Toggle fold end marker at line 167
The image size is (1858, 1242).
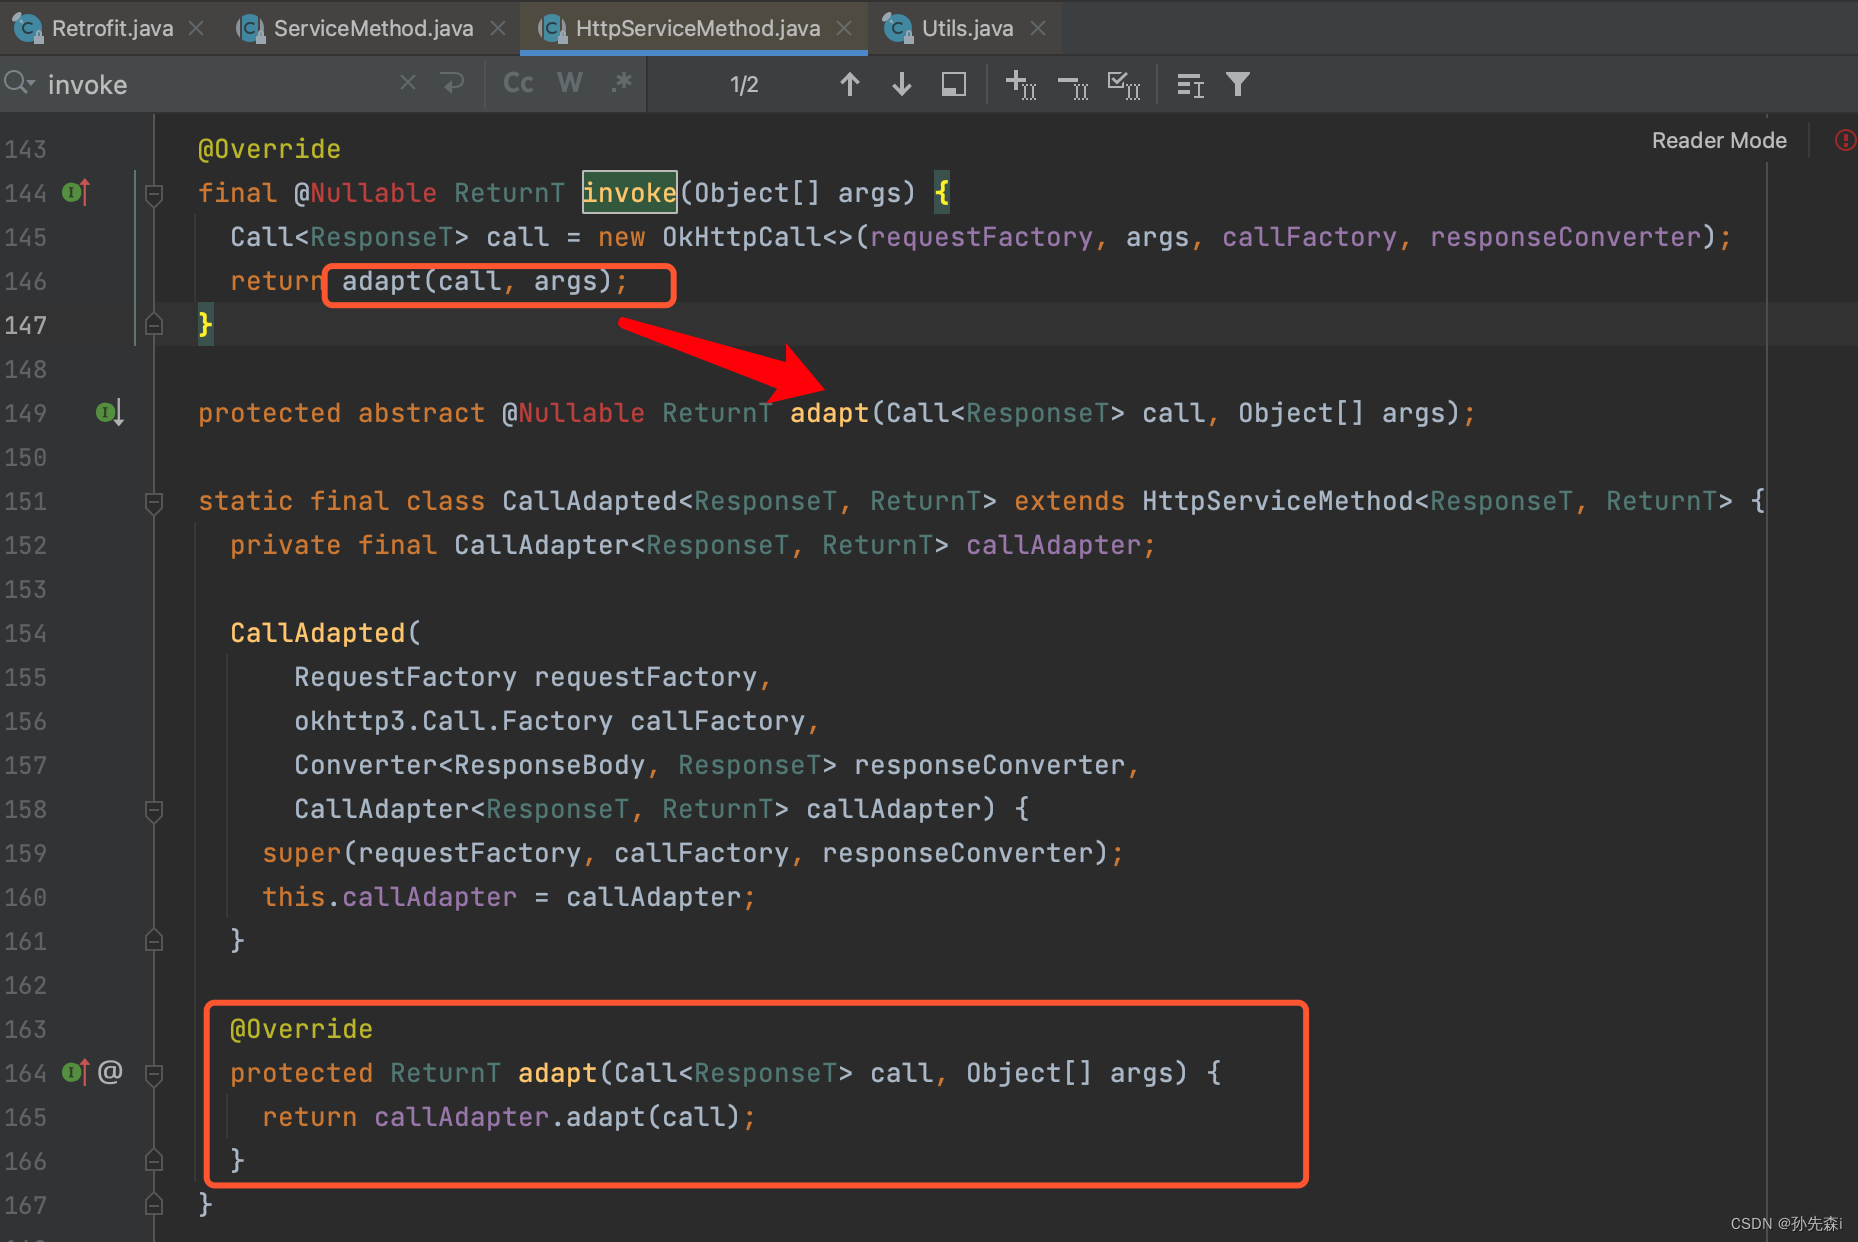point(154,1204)
